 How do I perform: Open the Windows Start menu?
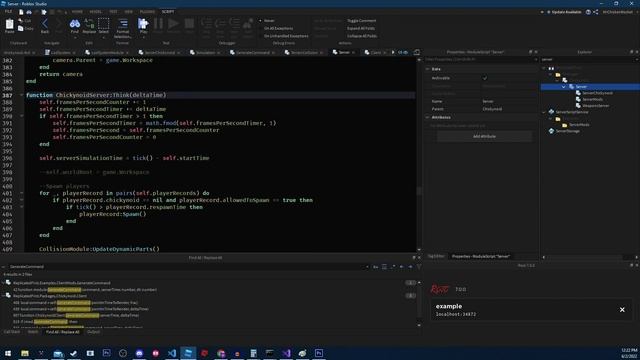pos(8,353)
